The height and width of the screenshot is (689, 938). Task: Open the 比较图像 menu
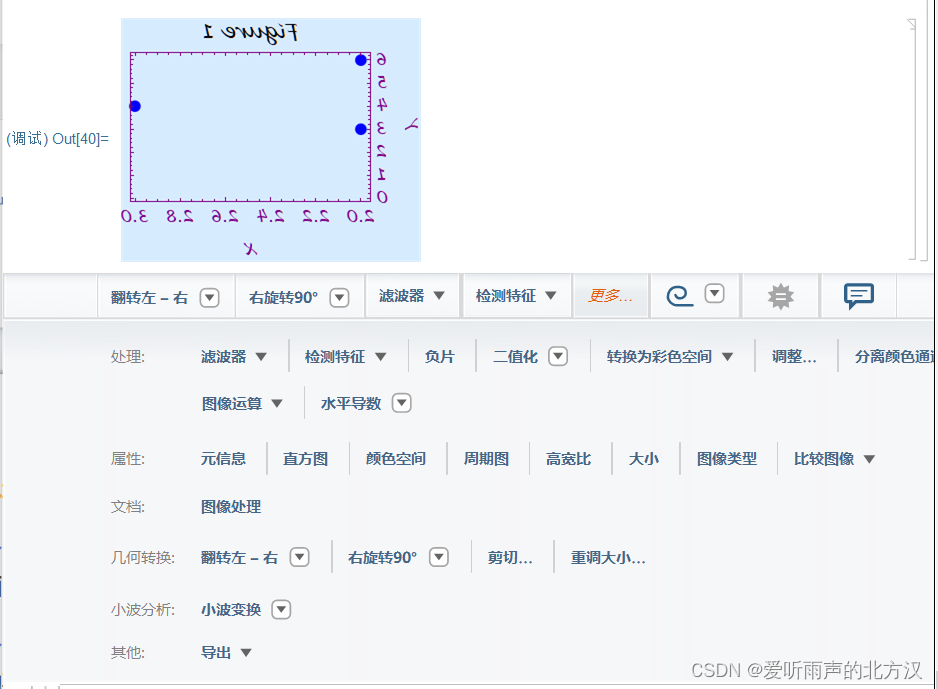point(834,459)
